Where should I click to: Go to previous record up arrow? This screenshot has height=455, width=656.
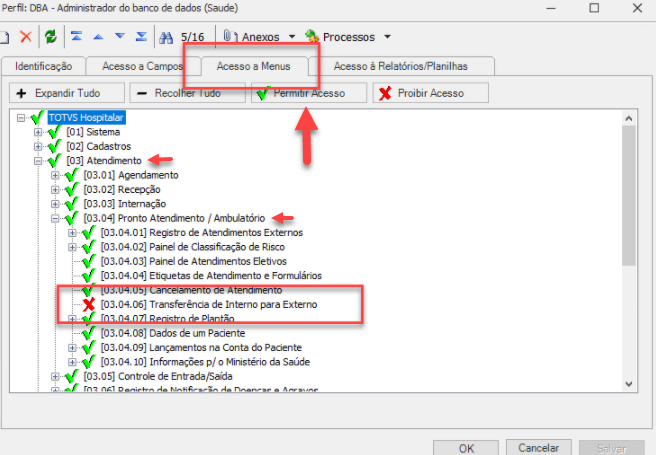click(98, 37)
